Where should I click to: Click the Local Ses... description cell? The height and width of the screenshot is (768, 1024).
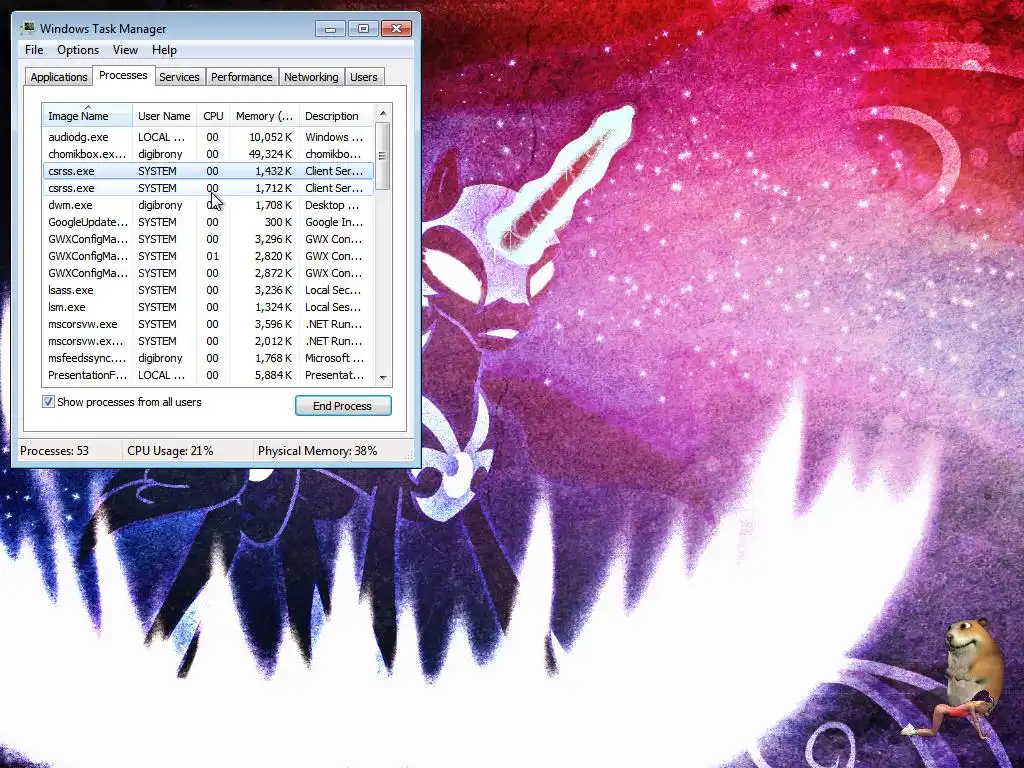333,307
